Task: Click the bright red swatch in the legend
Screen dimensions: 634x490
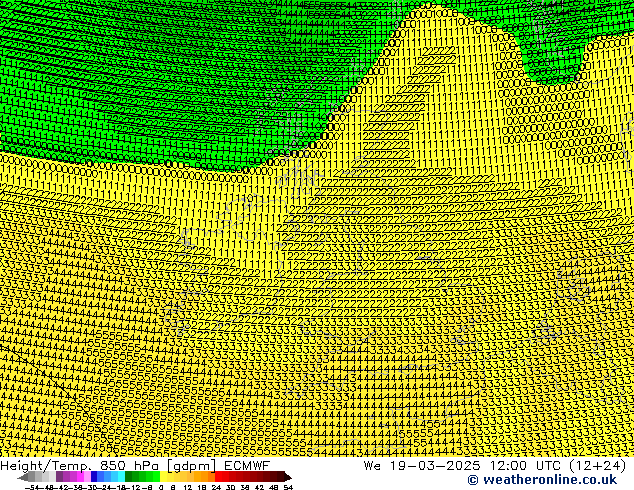Action: [218, 476]
